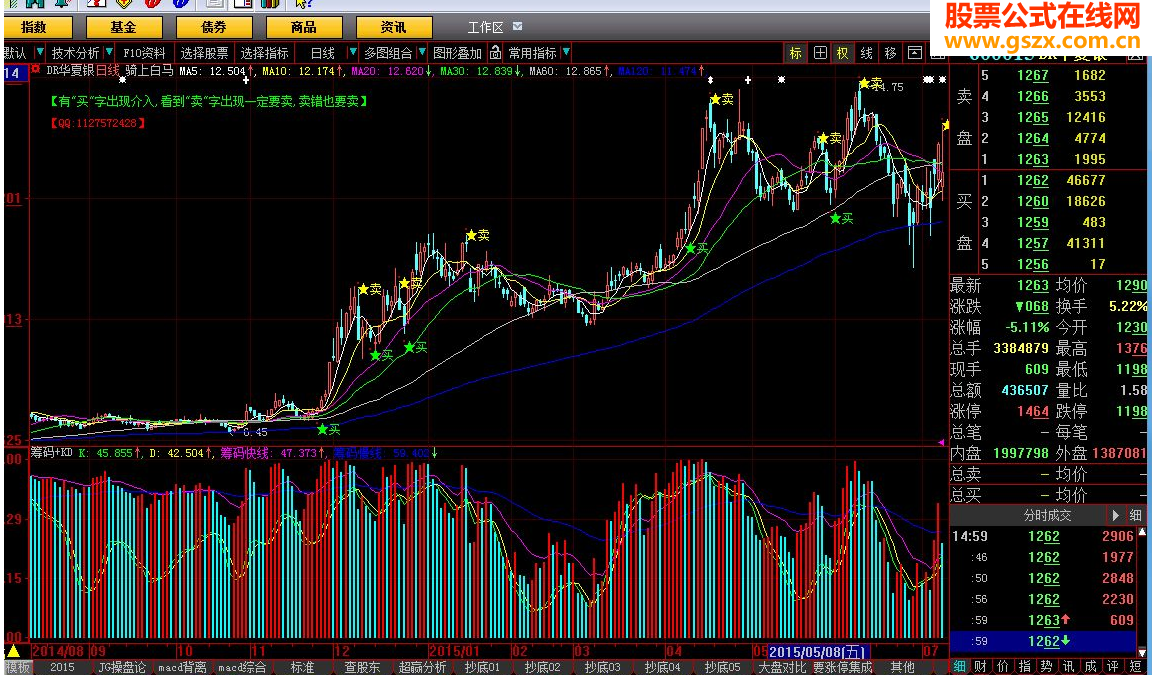Click 选择指标 in the toolbar
The image size is (1152, 675).
pos(264,53)
